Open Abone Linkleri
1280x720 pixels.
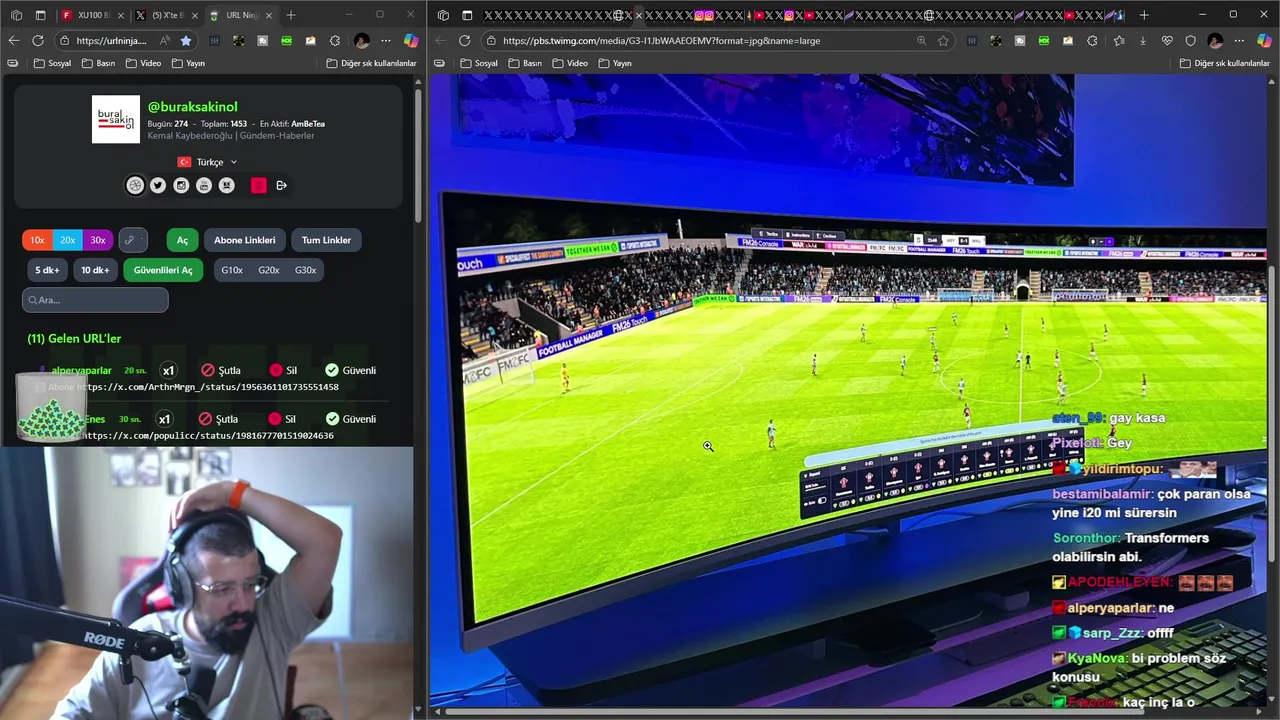[244, 240]
